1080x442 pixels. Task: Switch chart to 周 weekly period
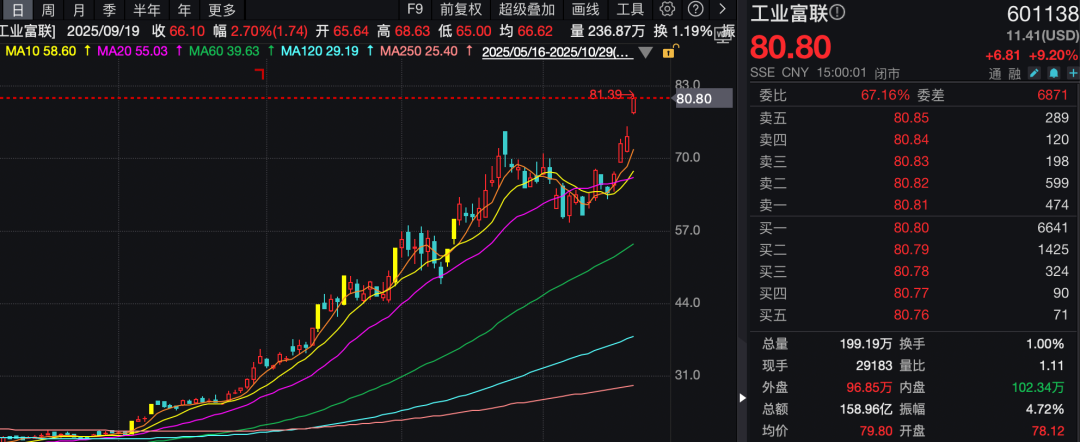[48, 10]
